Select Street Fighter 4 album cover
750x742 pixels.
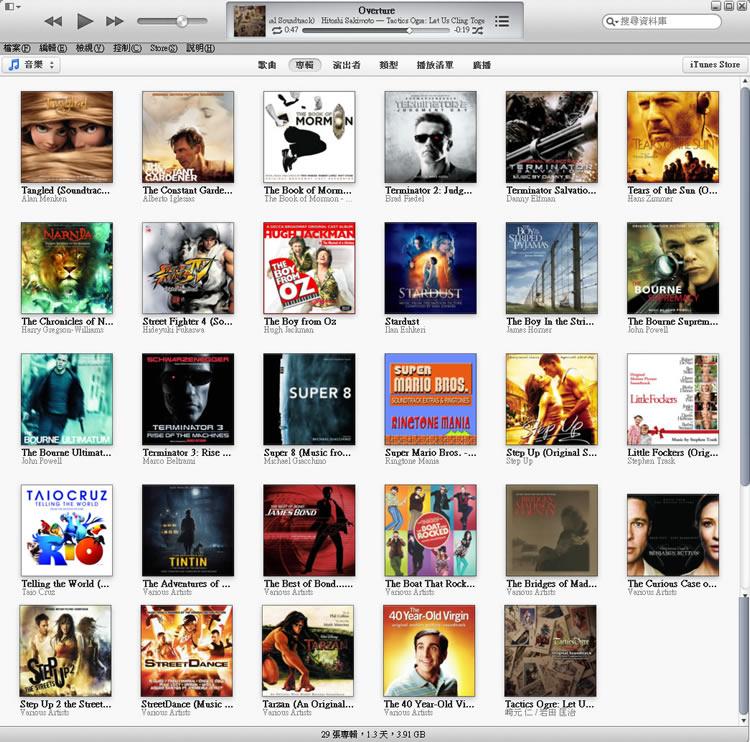tap(188, 268)
